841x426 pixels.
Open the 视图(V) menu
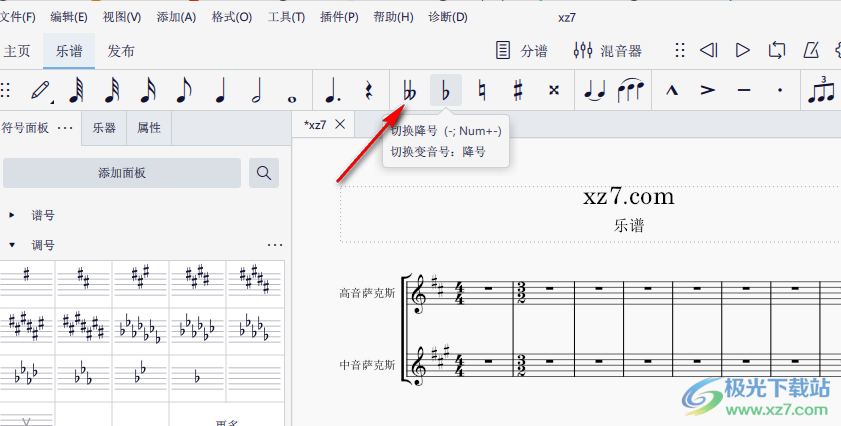(x=122, y=17)
